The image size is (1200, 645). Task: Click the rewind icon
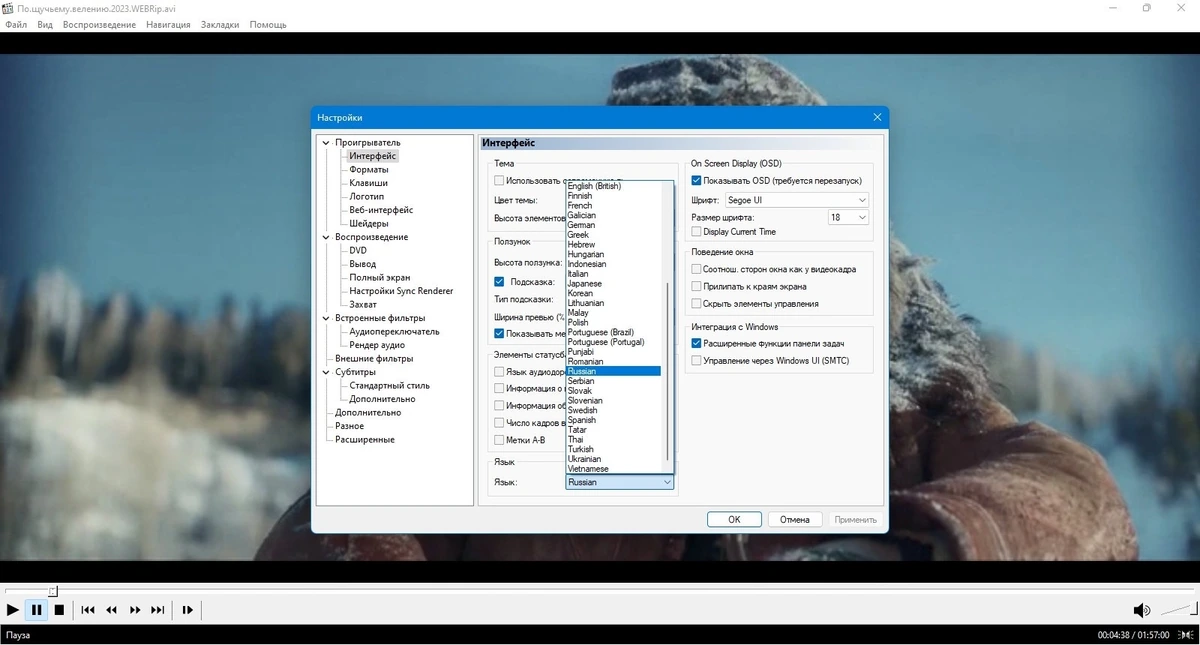112,610
